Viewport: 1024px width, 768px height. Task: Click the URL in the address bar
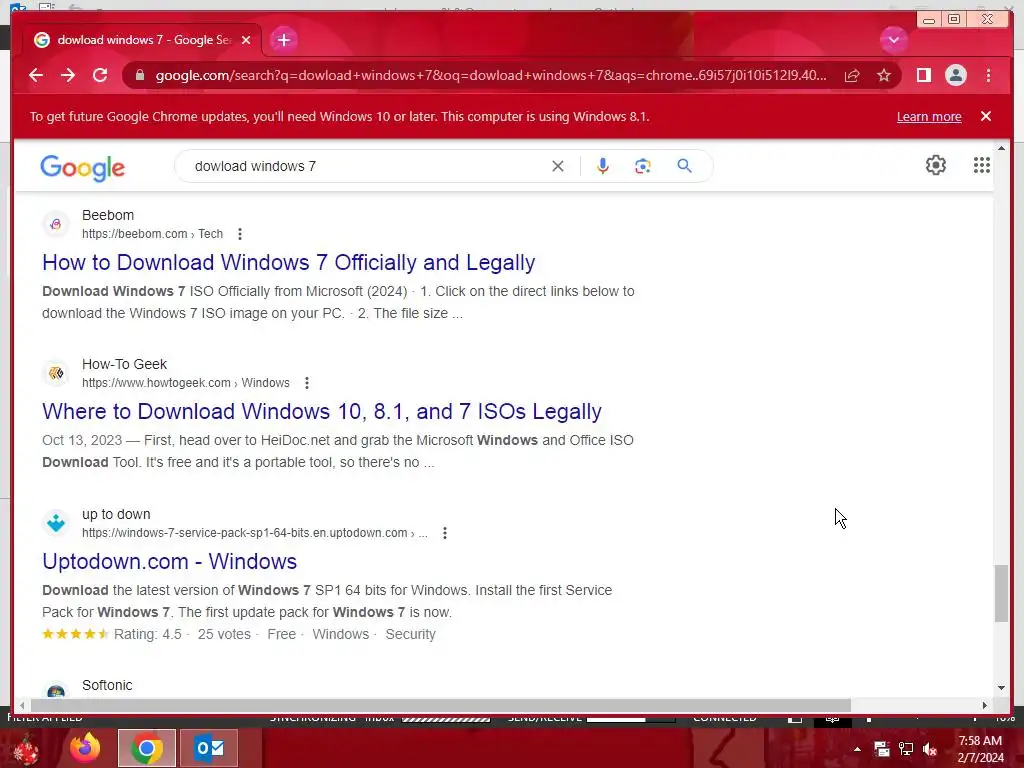(490, 75)
